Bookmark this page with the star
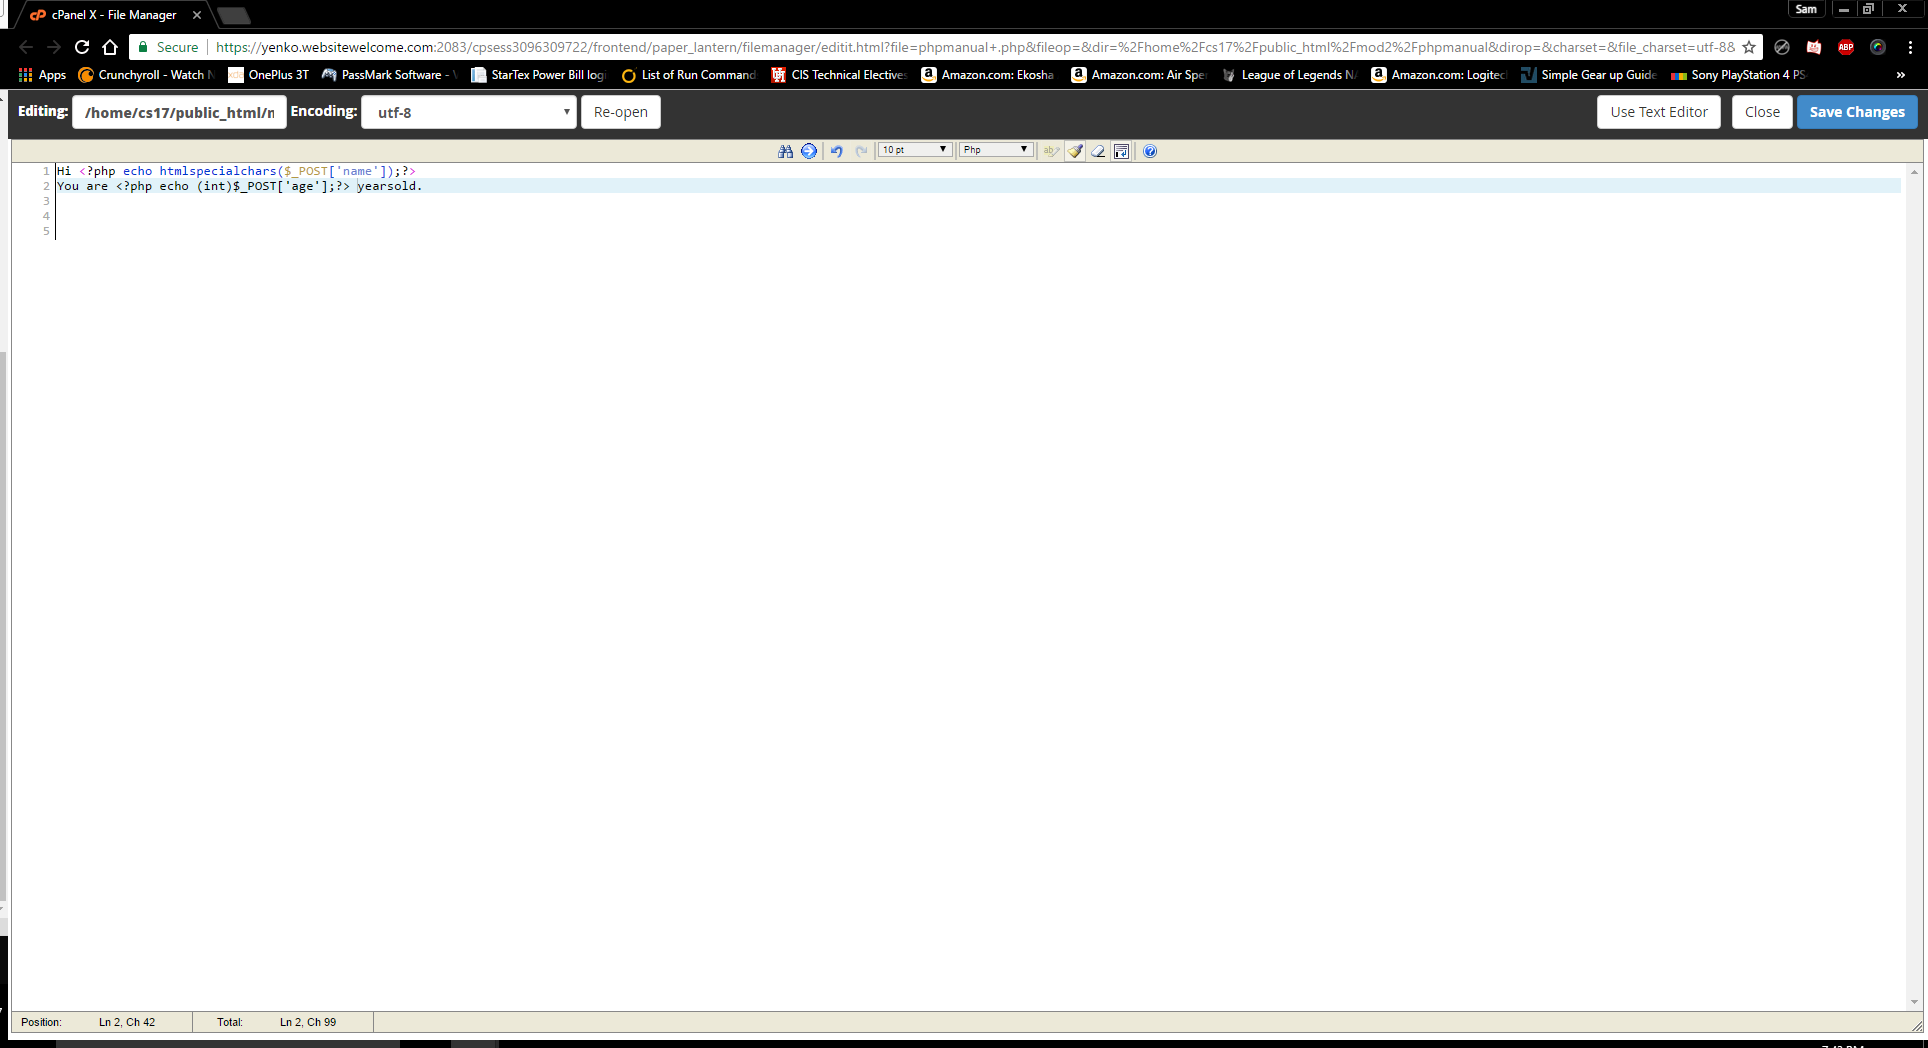The image size is (1928, 1048). click(1749, 47)
